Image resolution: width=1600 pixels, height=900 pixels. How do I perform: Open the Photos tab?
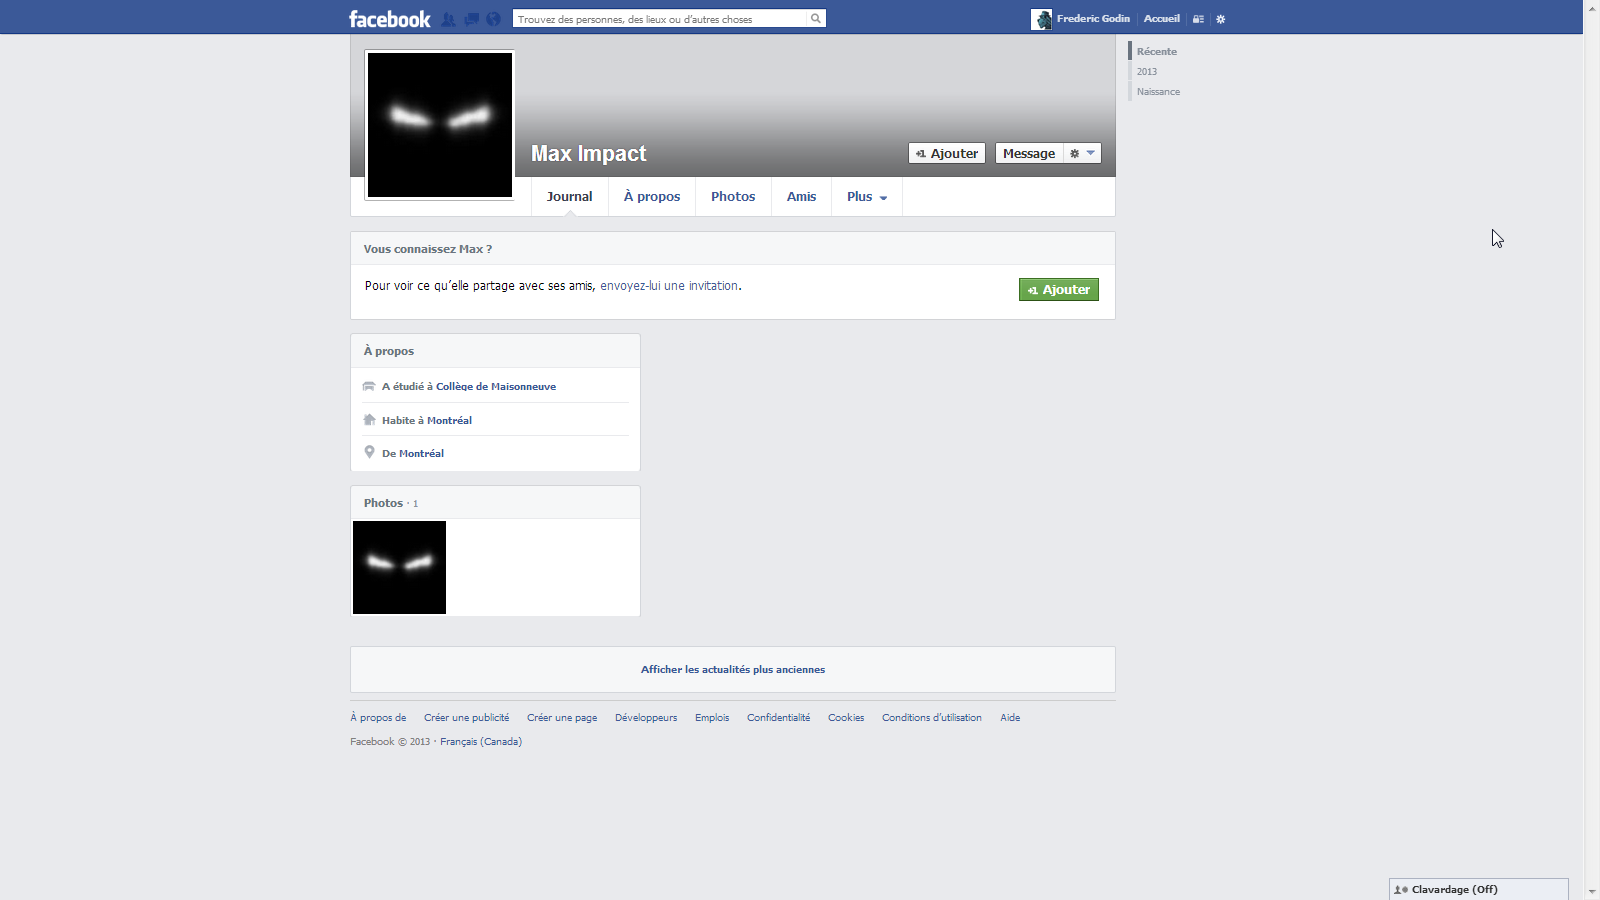[x=733, y=196]
